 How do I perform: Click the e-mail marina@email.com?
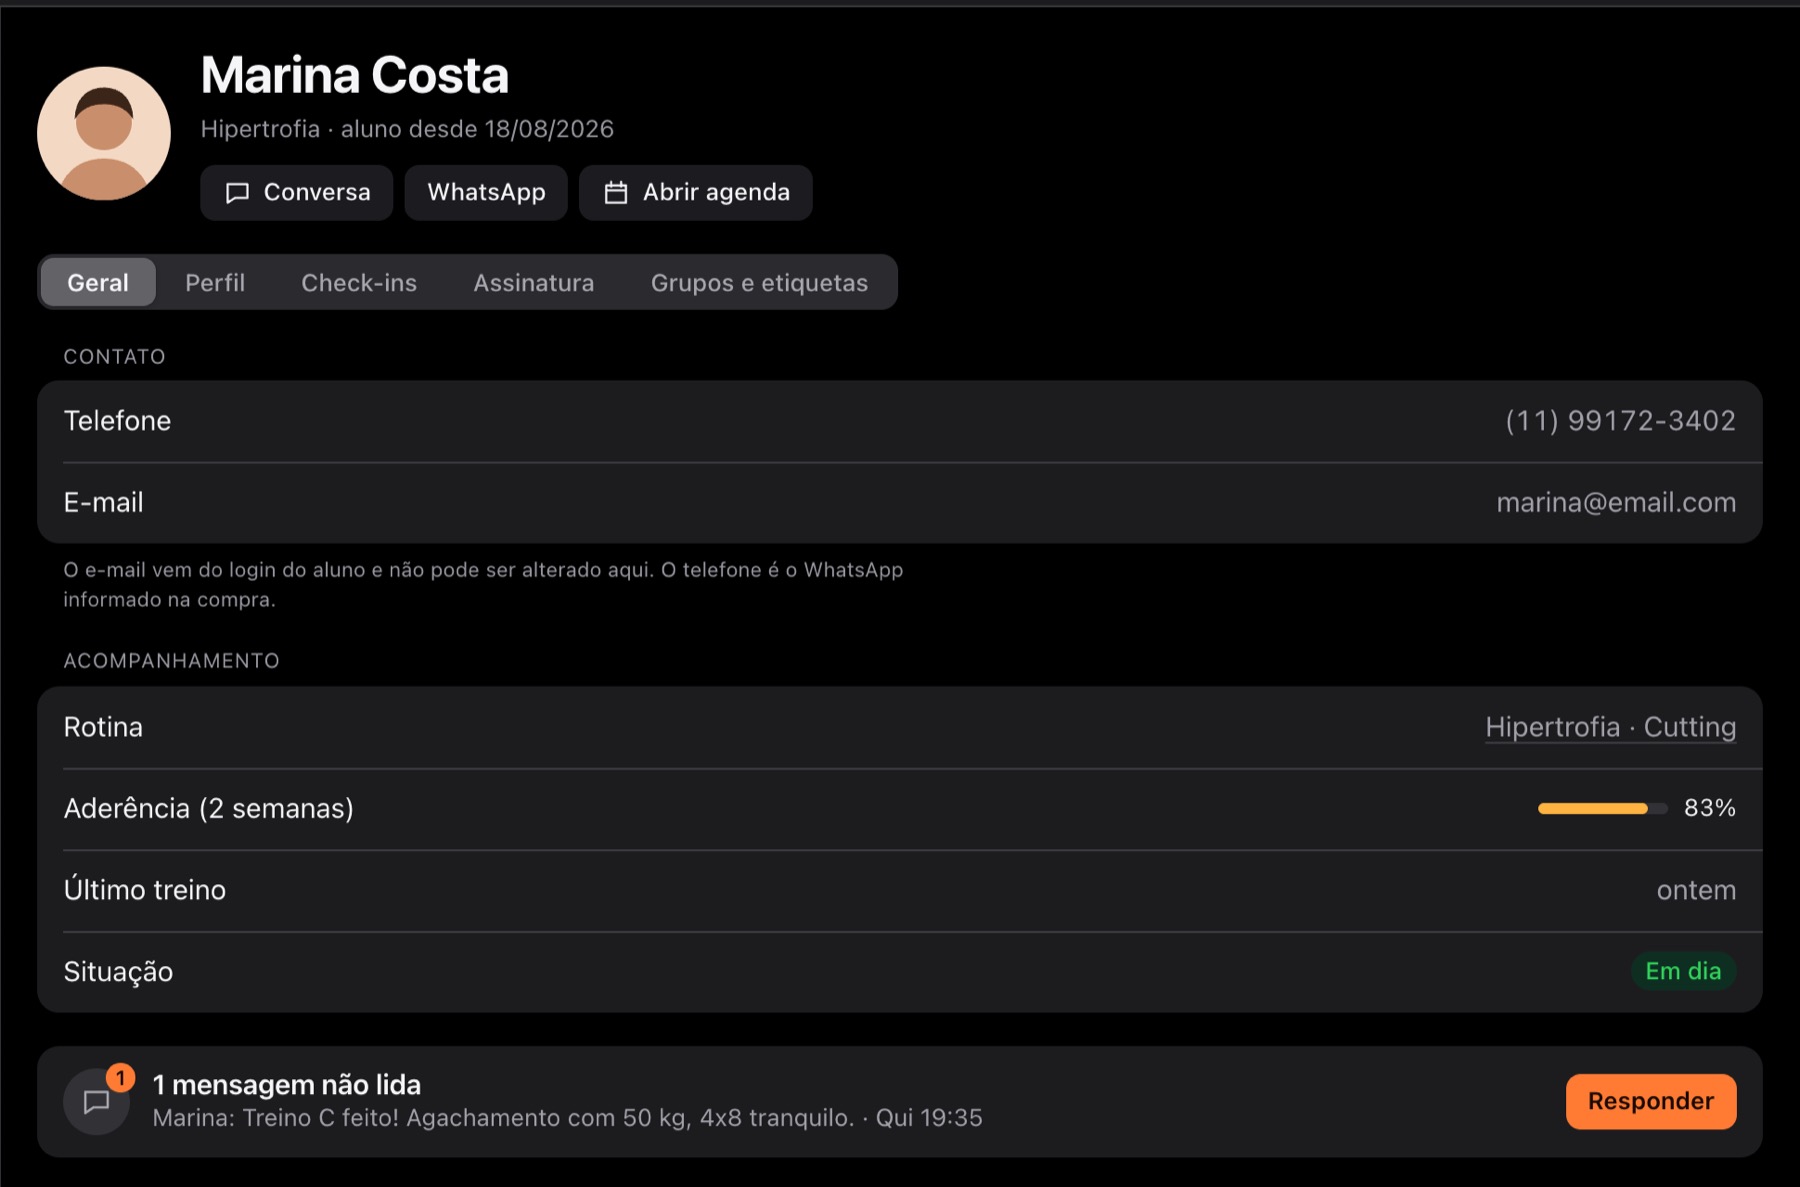click(1616, 502)
